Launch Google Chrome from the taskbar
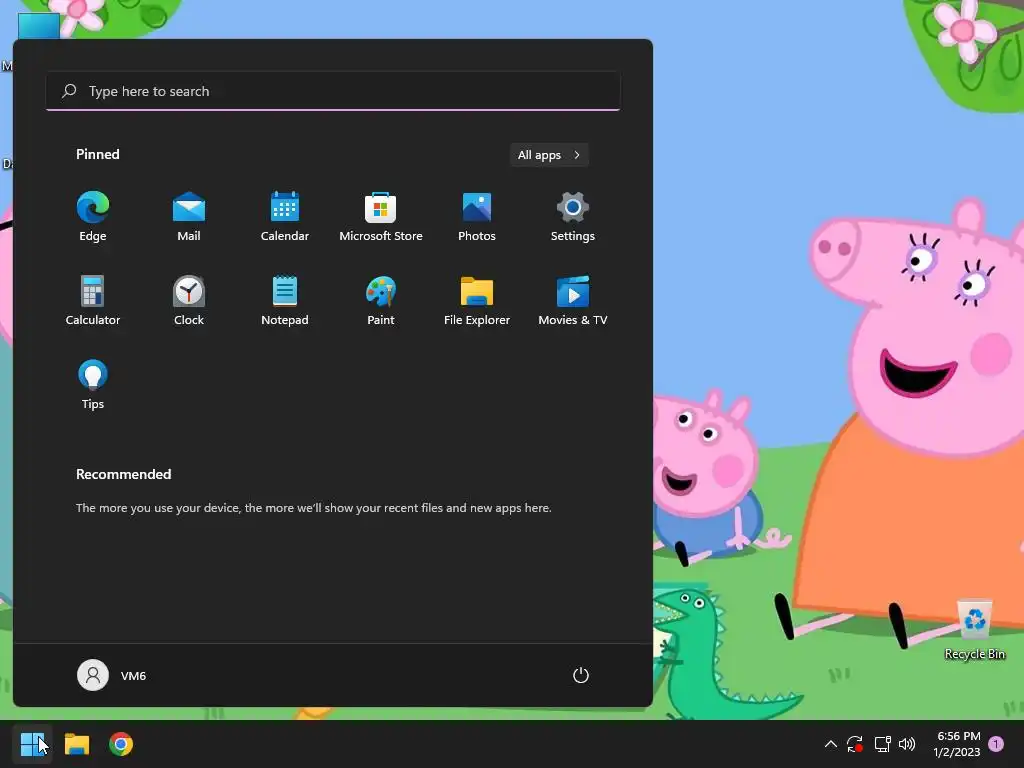The height and width of the screenshot is (768, 1024). (121, 744)
